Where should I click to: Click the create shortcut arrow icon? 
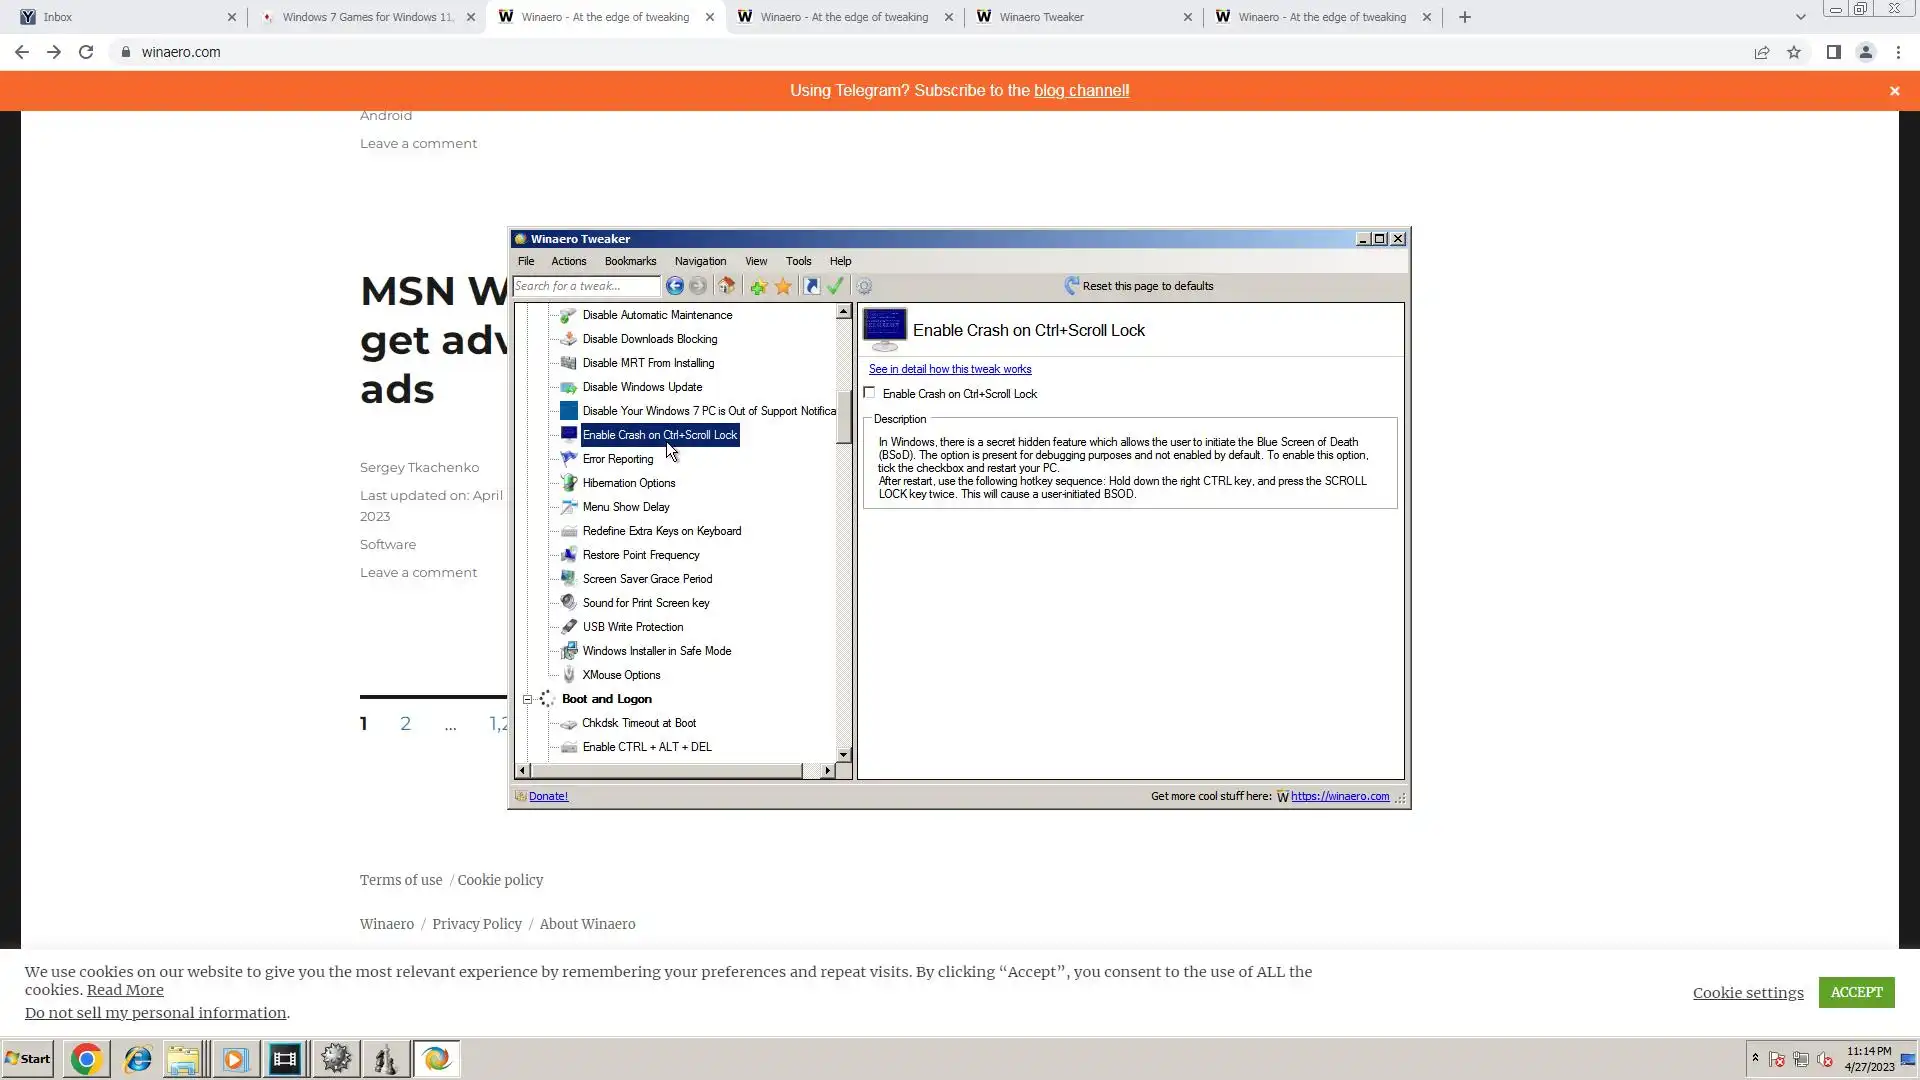[x=812, y=287]
